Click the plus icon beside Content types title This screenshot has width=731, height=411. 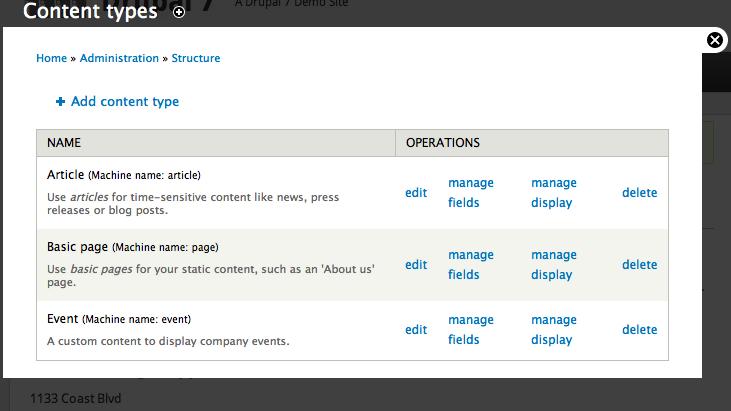pyautogui.click(x=179, y=12)
